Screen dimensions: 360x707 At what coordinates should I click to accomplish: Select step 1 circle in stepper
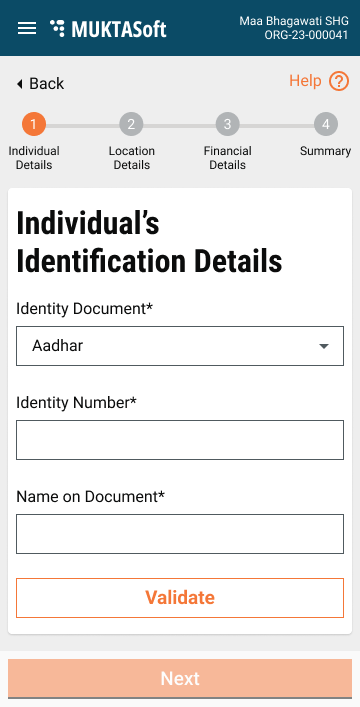coord(34,124)
